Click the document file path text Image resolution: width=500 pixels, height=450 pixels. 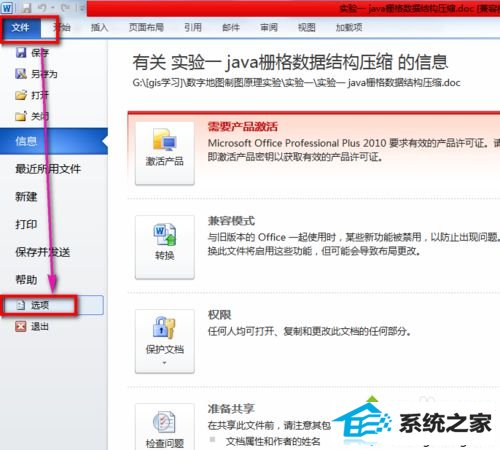pyautogui.click(x=296, y=83)
